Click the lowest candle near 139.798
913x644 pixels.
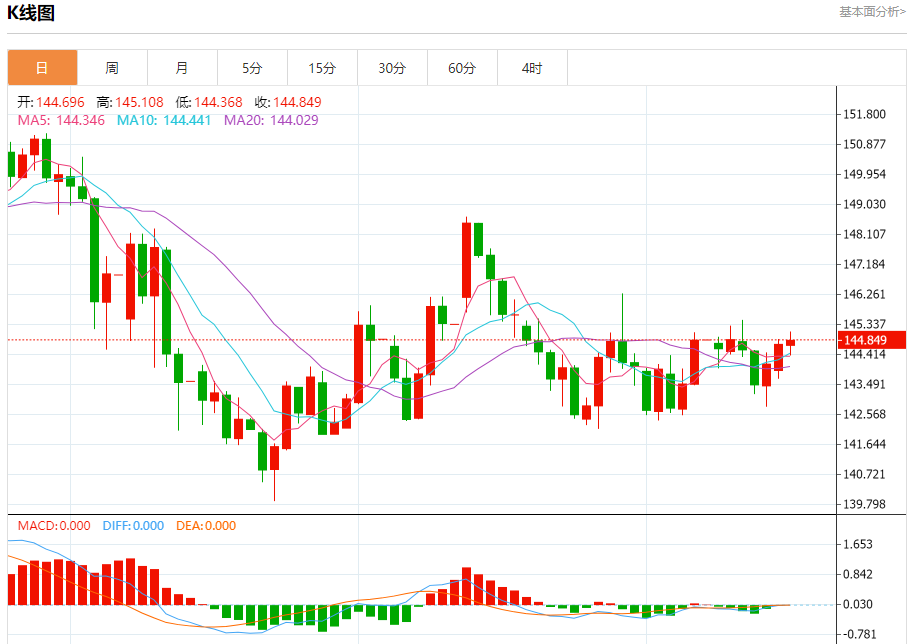pos(274,458)
